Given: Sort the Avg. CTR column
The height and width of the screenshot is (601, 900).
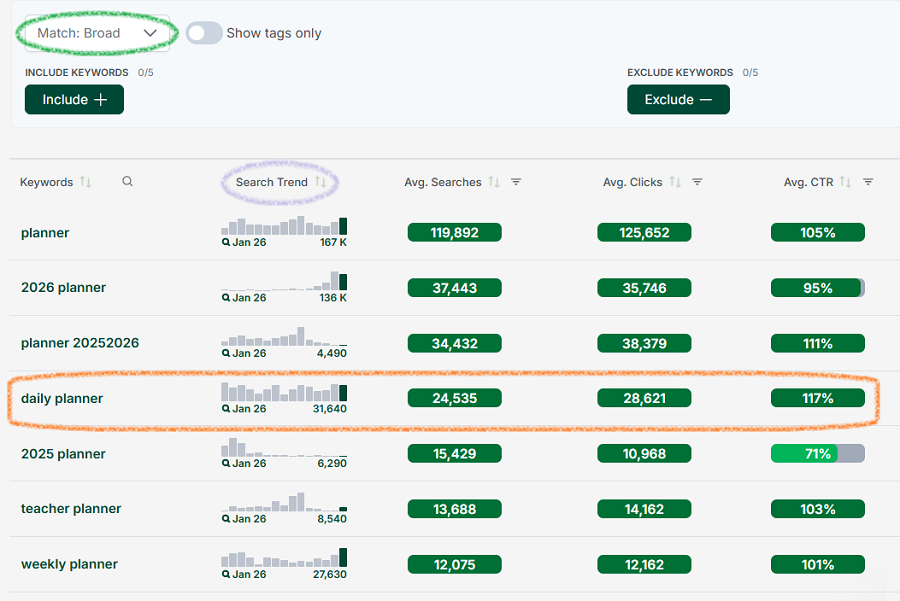Looking at the screenshot, I should [843, 182].
